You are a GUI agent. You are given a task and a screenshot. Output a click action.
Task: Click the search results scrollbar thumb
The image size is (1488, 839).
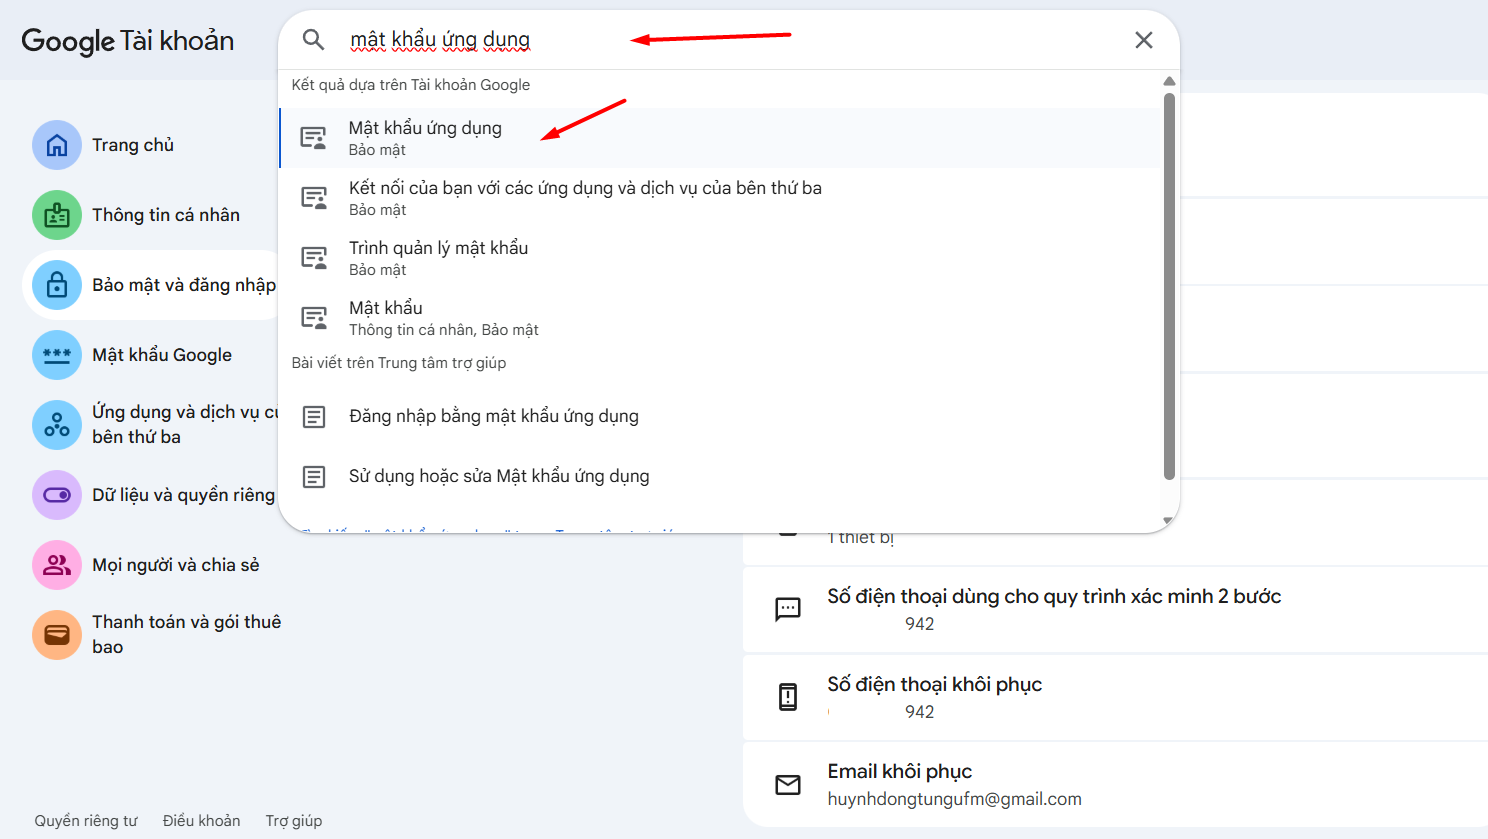(x=1169, y=286)
